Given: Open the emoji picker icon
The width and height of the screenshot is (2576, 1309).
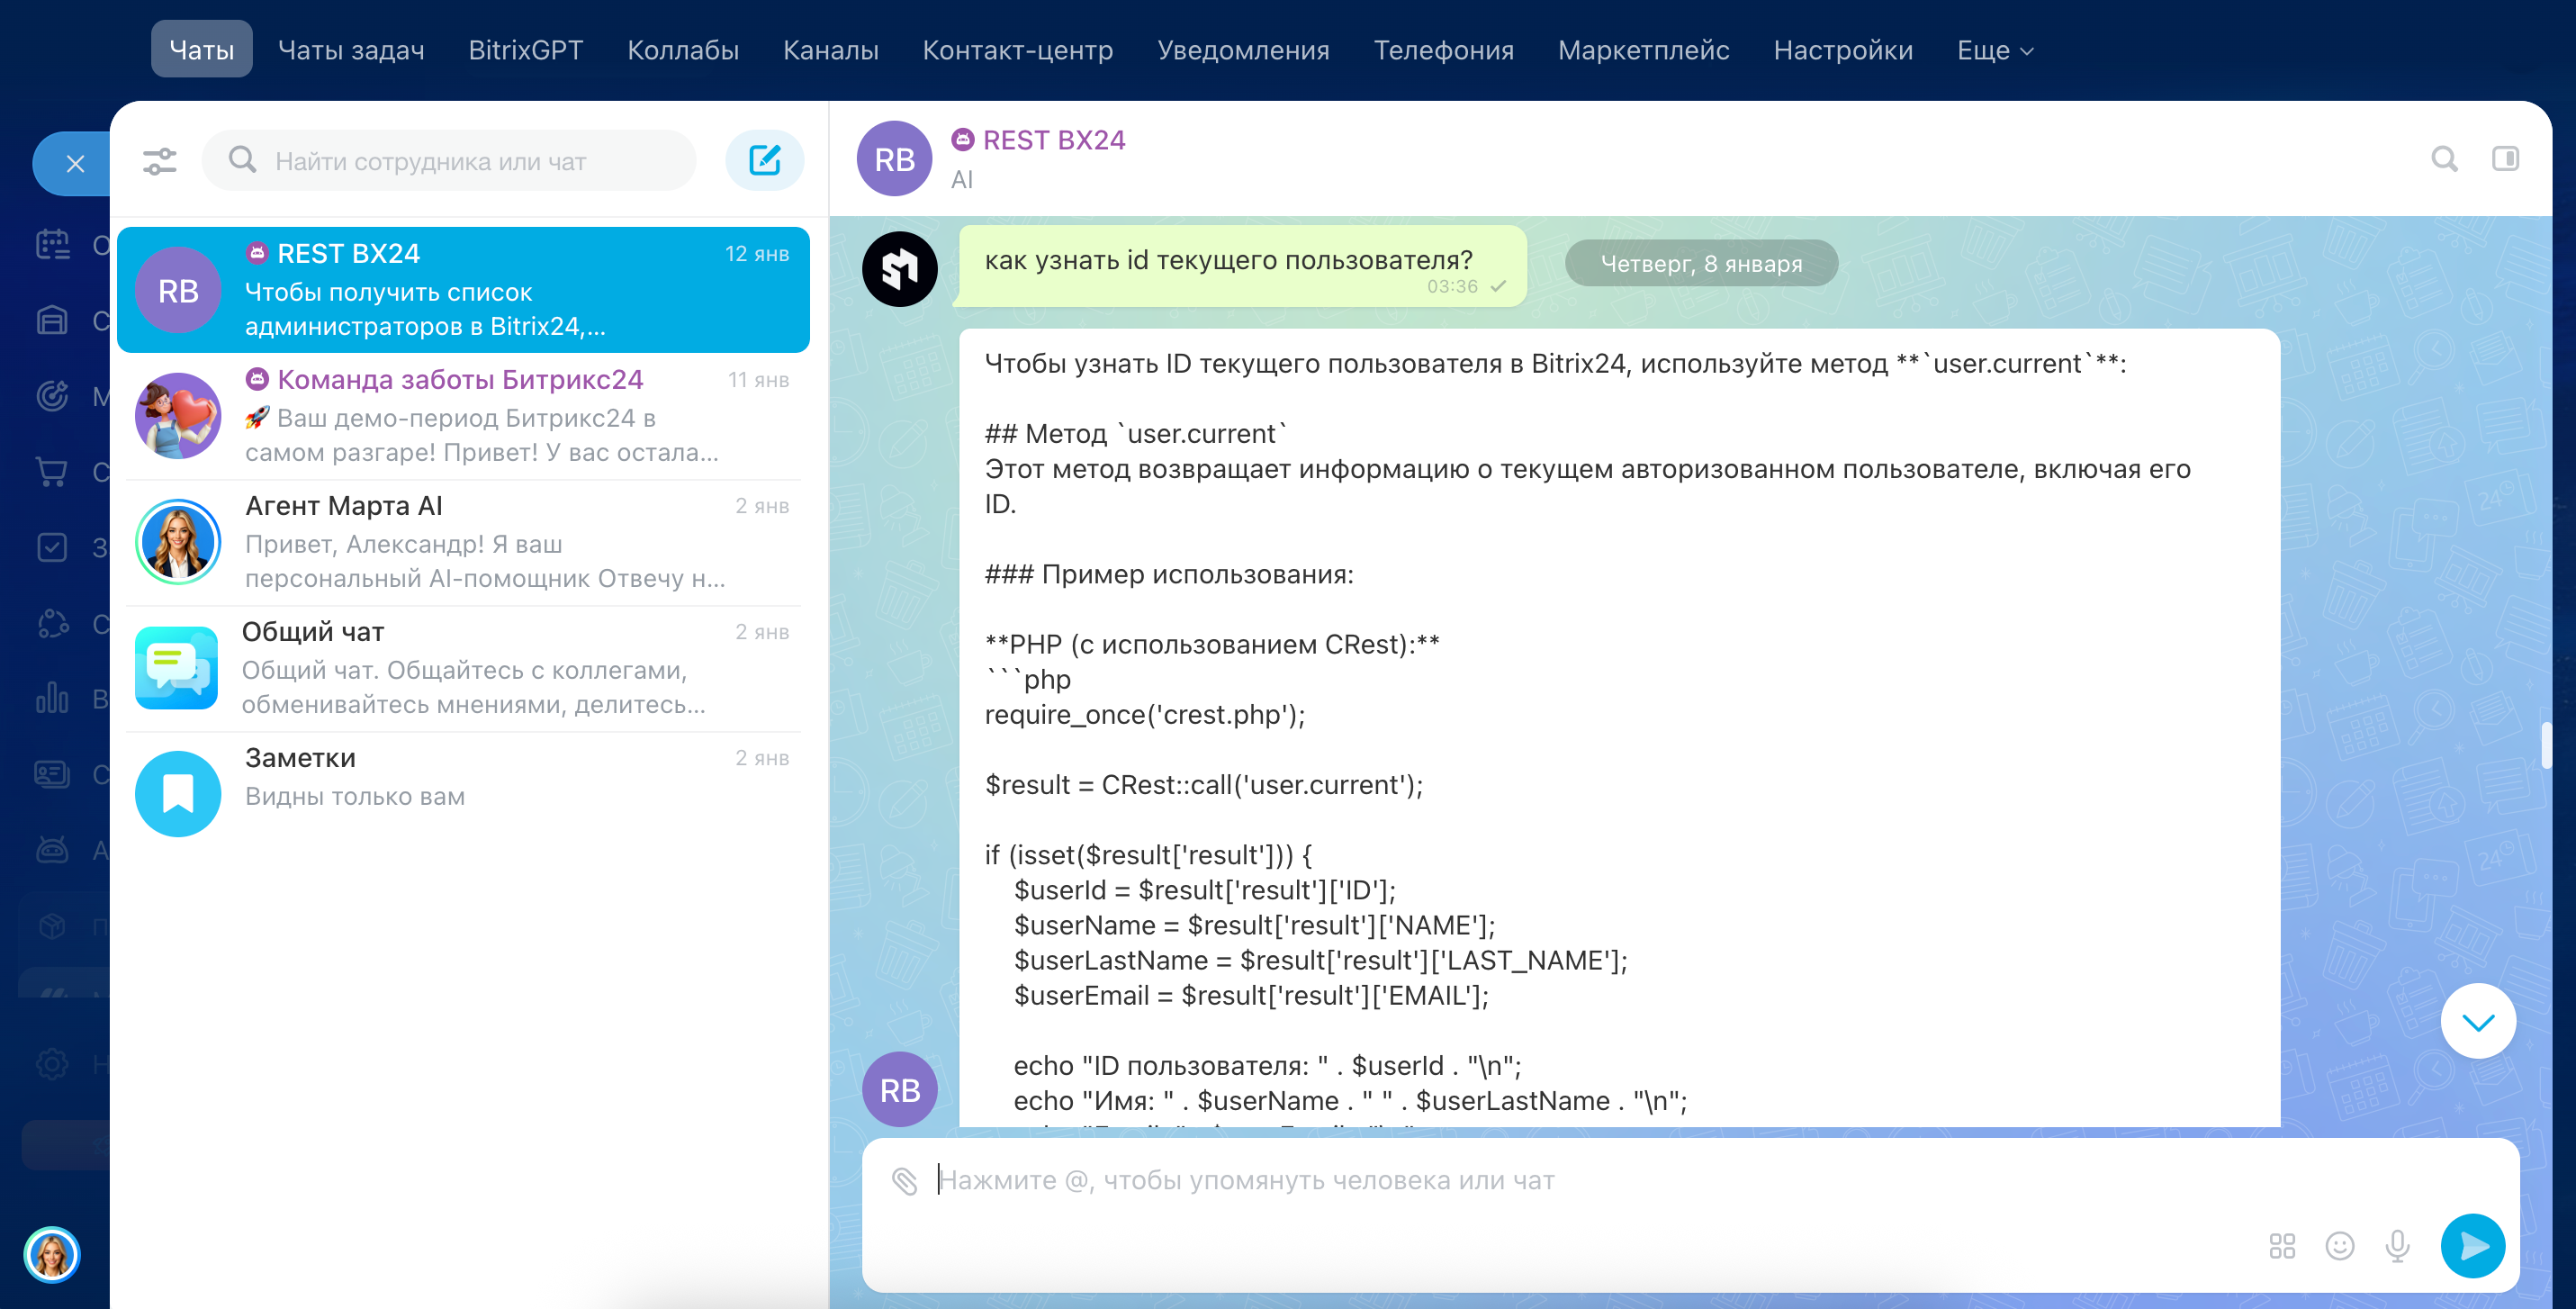Looking at the screenshot, I should pyautogui.click(x=2339, y=1245).
